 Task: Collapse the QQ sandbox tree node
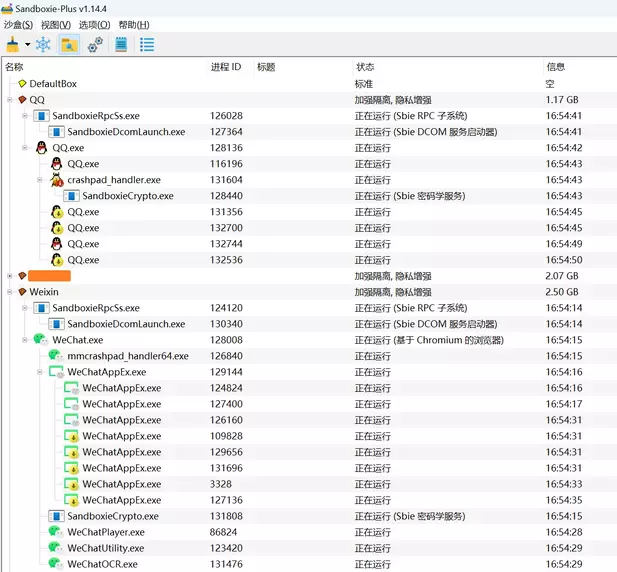coord(10,100)
